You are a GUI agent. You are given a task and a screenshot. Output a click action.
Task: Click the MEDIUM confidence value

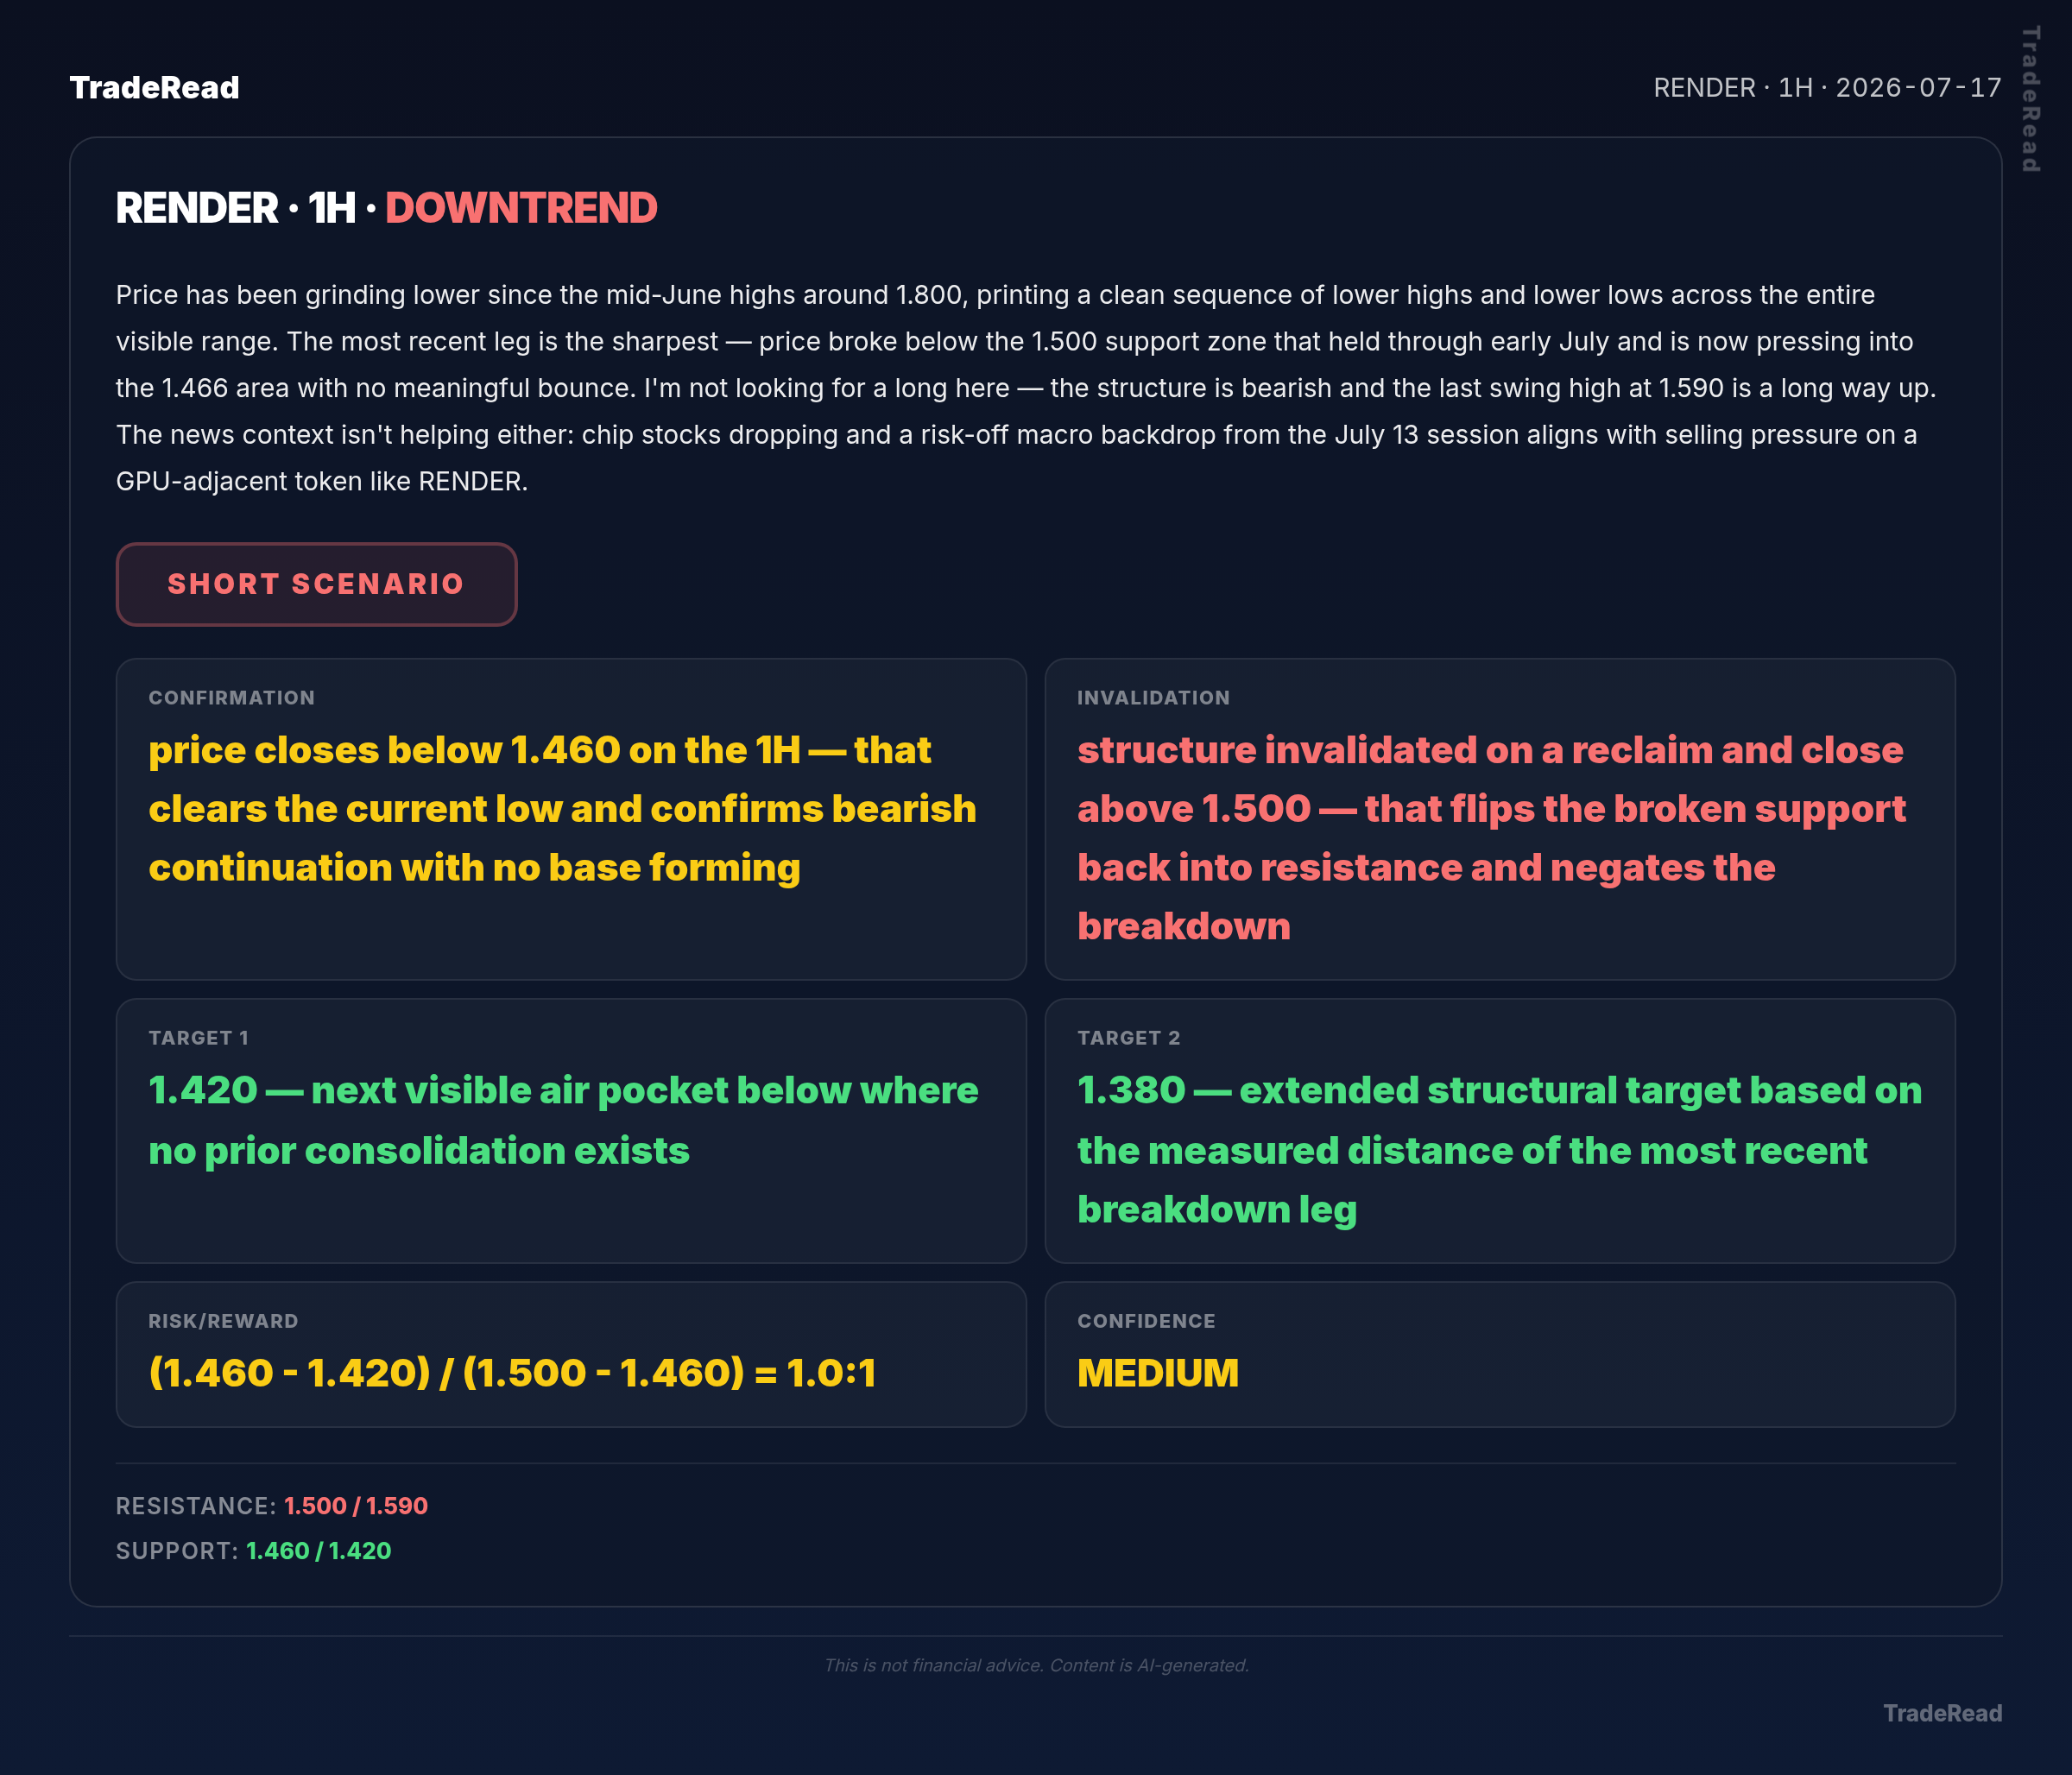(1158, 1373)
